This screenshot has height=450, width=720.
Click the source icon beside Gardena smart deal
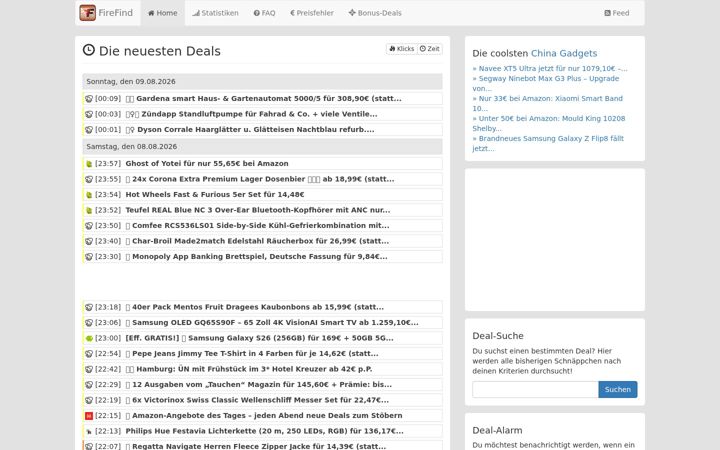tap(89, 99)
